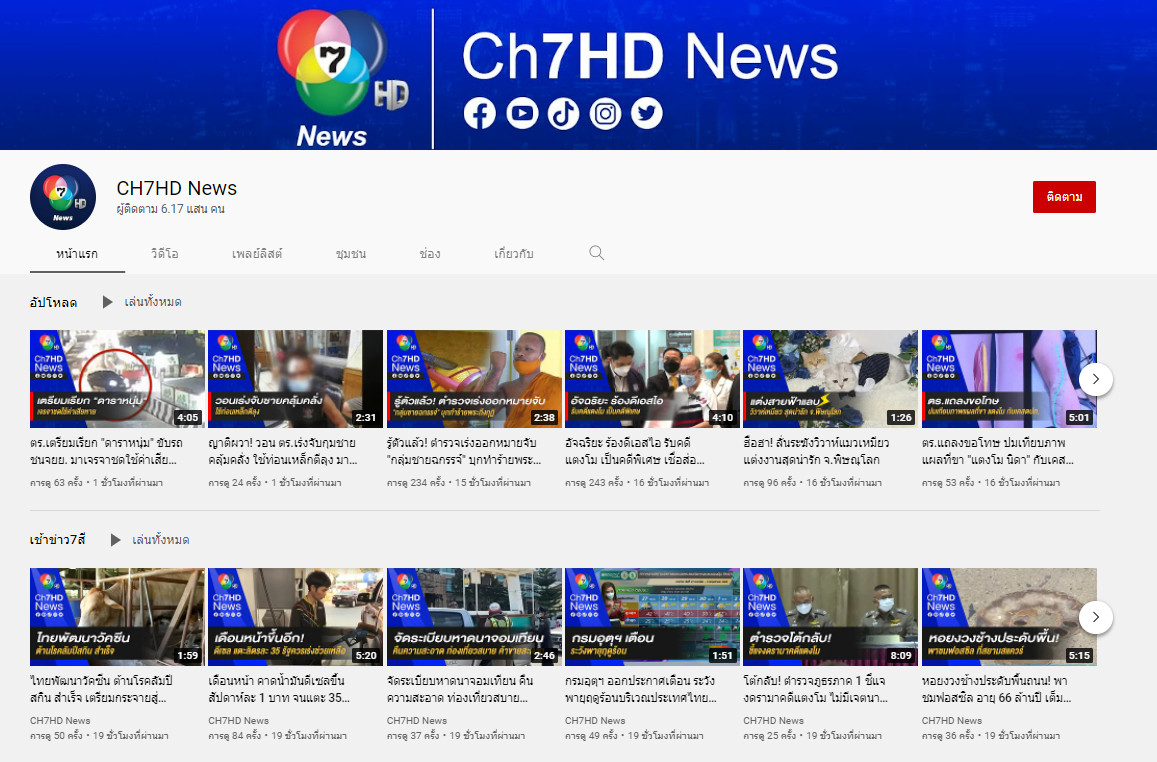Viewport: 1157px width, 762px height.
Task: Select the หน้าแรก tab
Action: pyautogui.click(x=77, y=254)
